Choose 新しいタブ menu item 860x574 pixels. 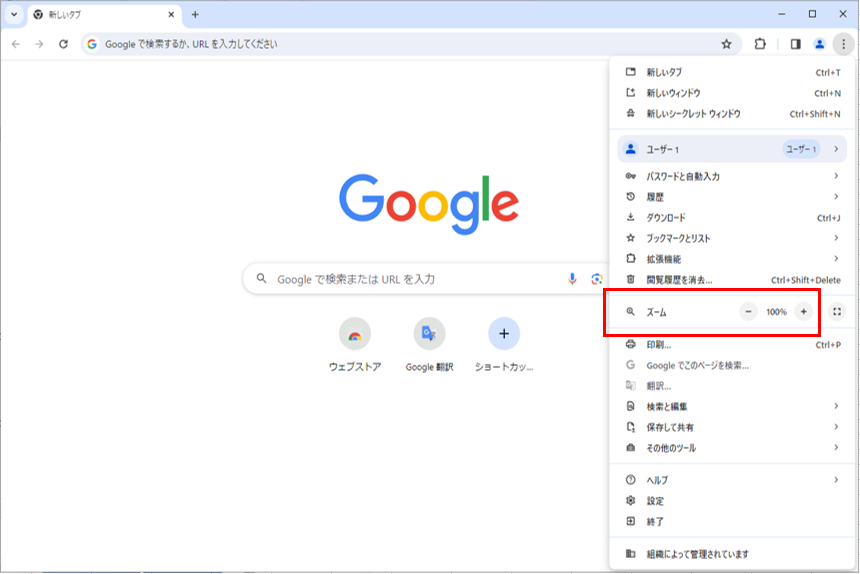click(733, 72)
